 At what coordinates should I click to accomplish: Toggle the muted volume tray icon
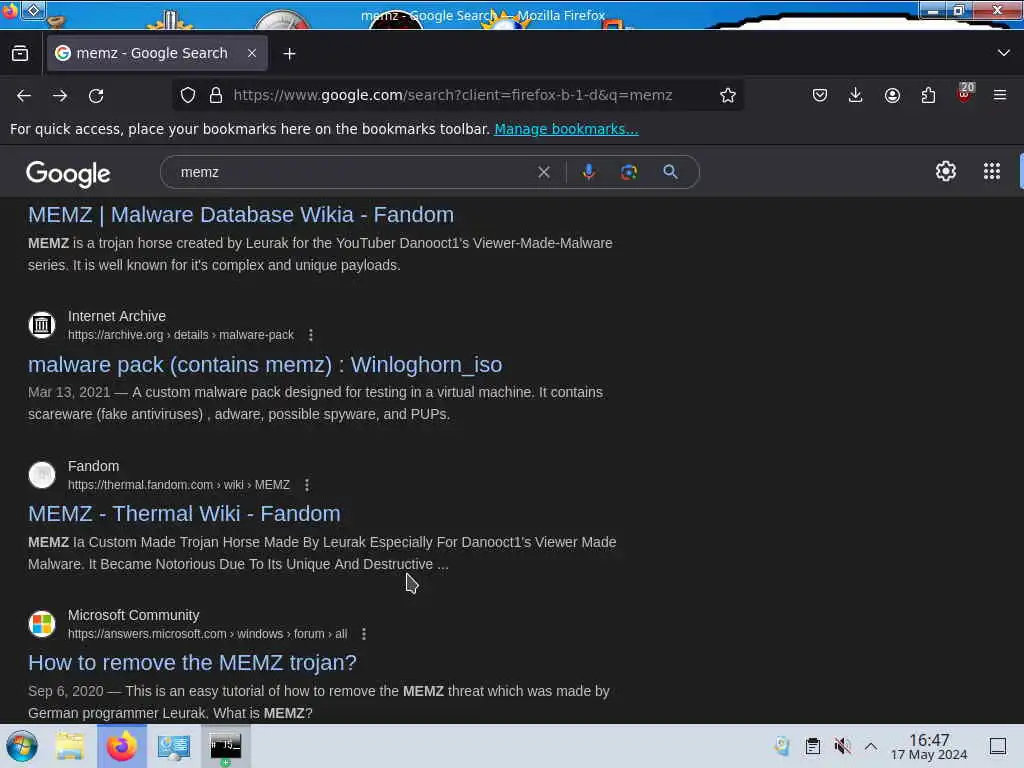[x=842, y=746]
